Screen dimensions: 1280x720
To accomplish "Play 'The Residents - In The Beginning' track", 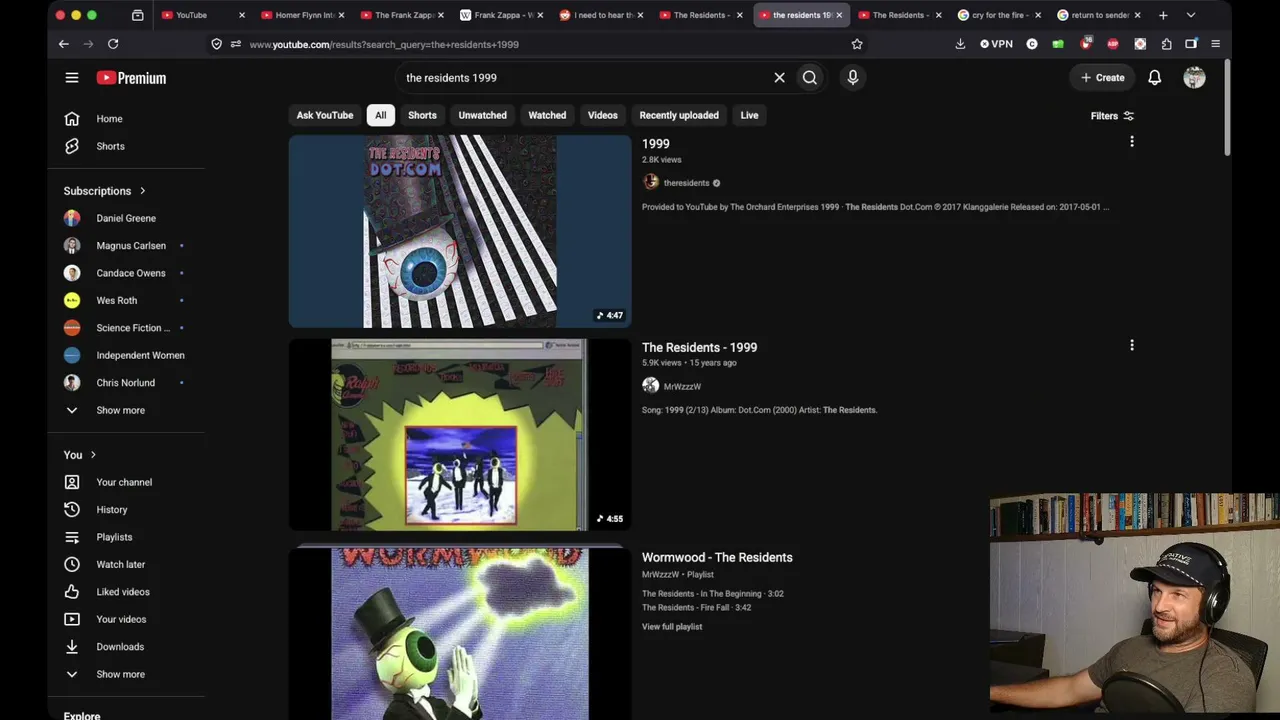I will click(712, 594).
